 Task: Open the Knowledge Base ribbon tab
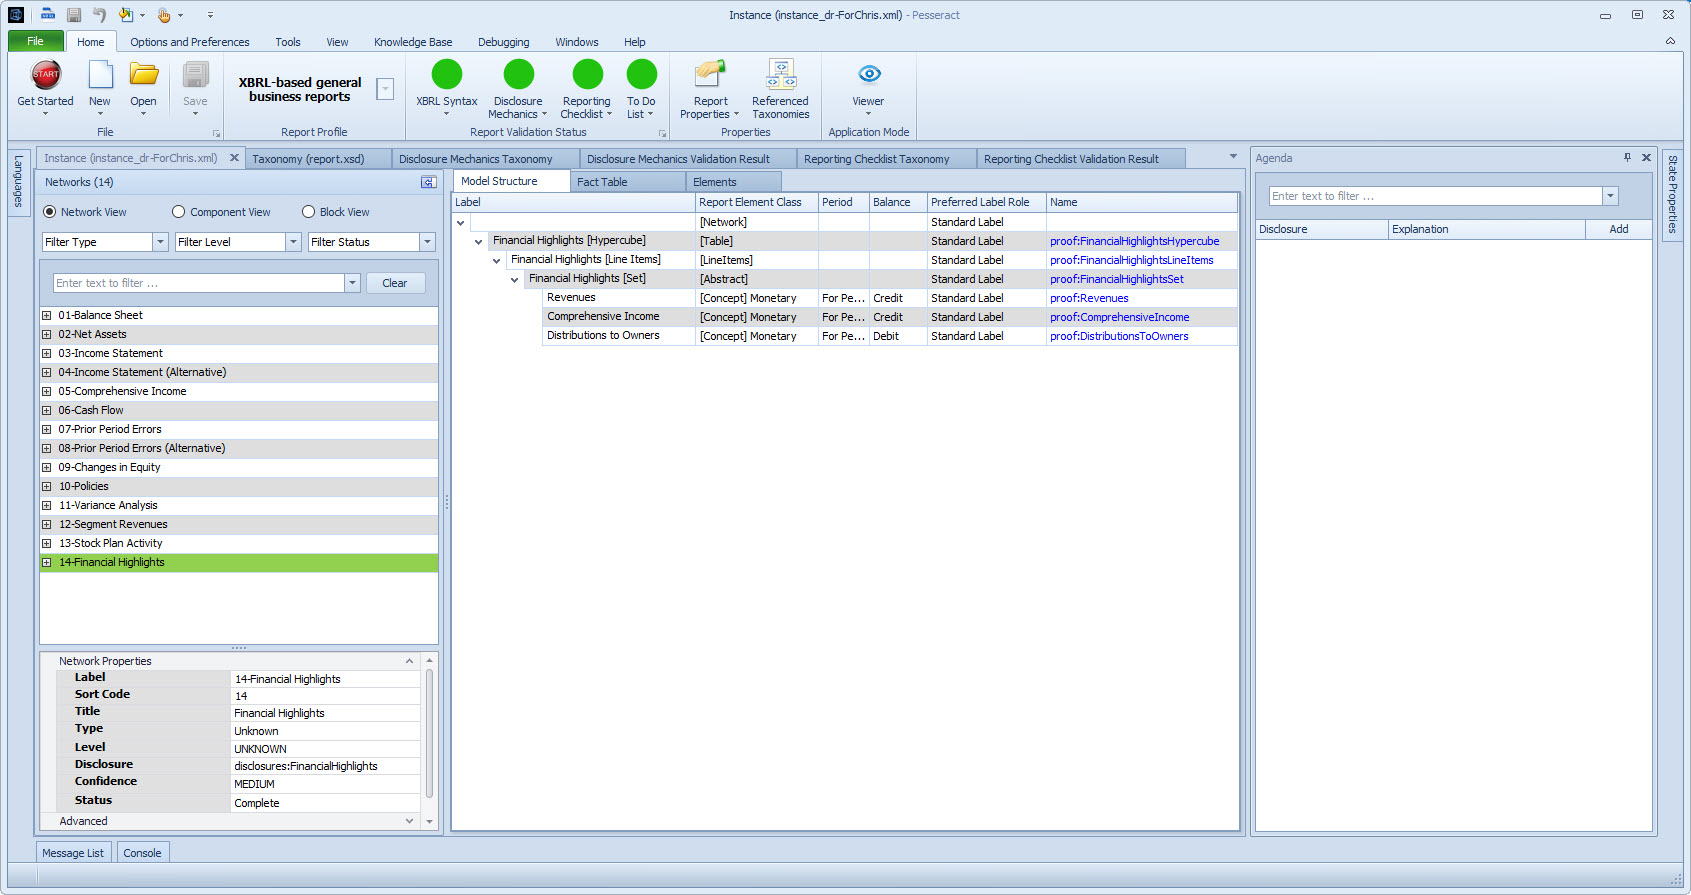413,42
